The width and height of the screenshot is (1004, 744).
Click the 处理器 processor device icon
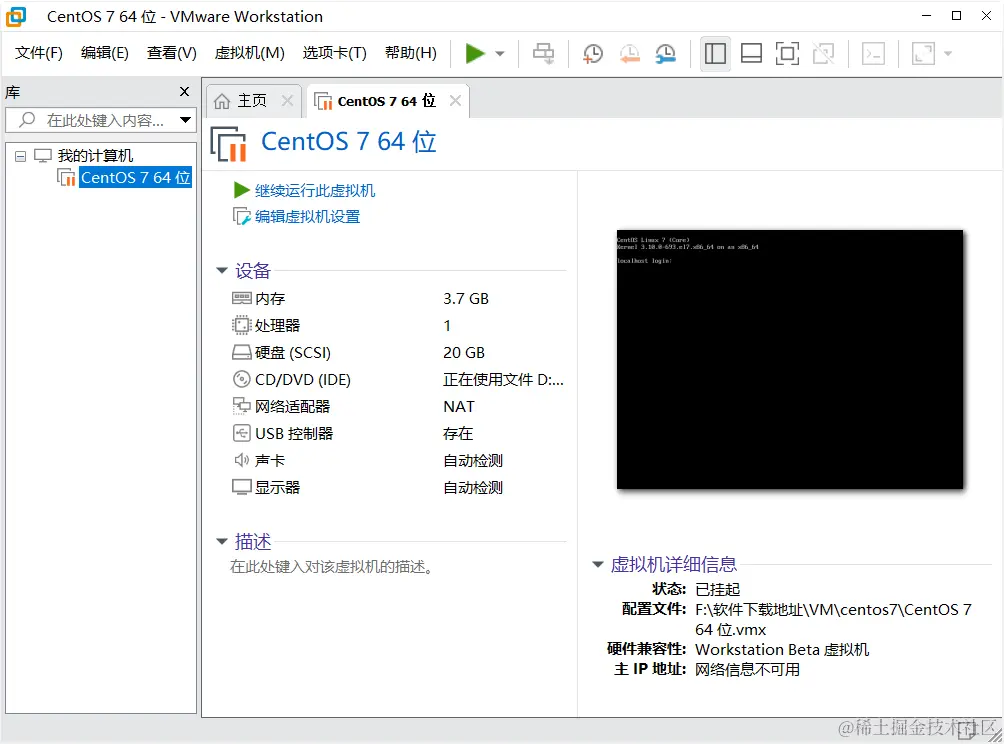pyautogui.click(x=241, y=325)
